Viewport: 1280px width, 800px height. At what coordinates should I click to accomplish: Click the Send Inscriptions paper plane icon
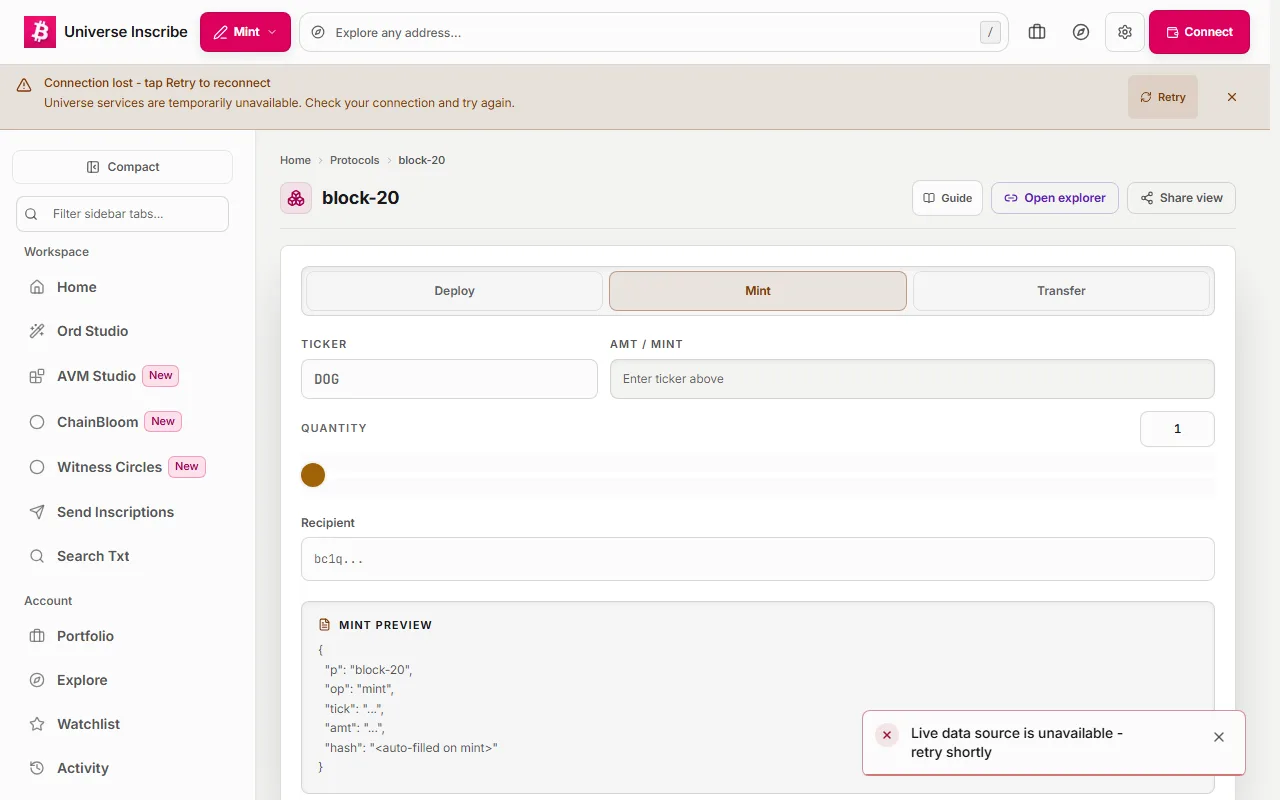tap(37, 512)
